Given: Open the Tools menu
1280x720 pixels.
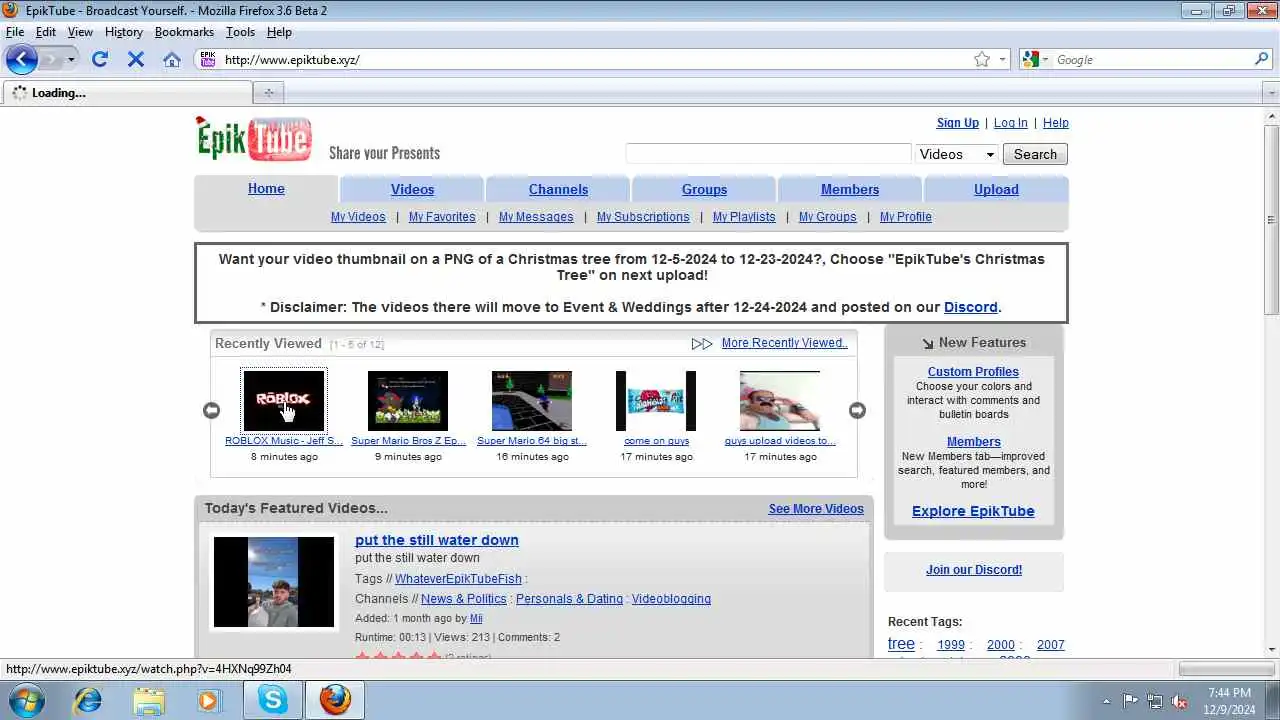Looking at the screenshot, I should click(x=240, y=32).
